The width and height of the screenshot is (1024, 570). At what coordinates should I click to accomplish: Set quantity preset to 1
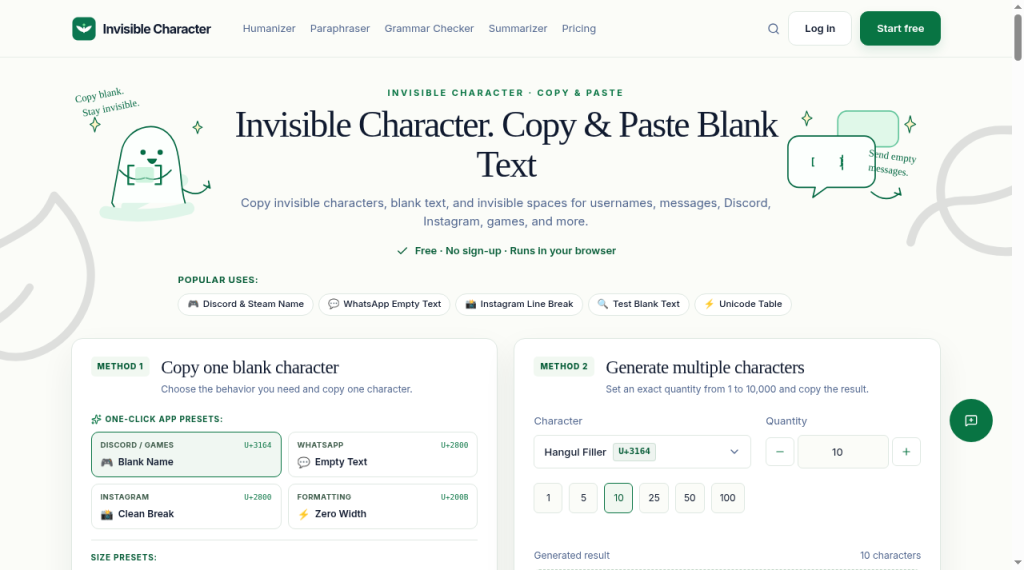click(548, 498)
